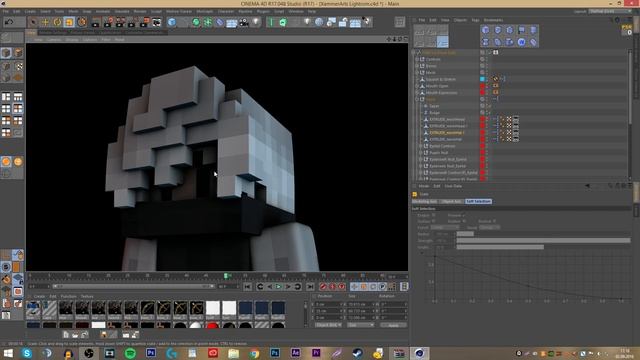The height and width of the screenshot is (360, 640).
Task: Toggle Autokeying red button
Action: click(x=332, y=287)
